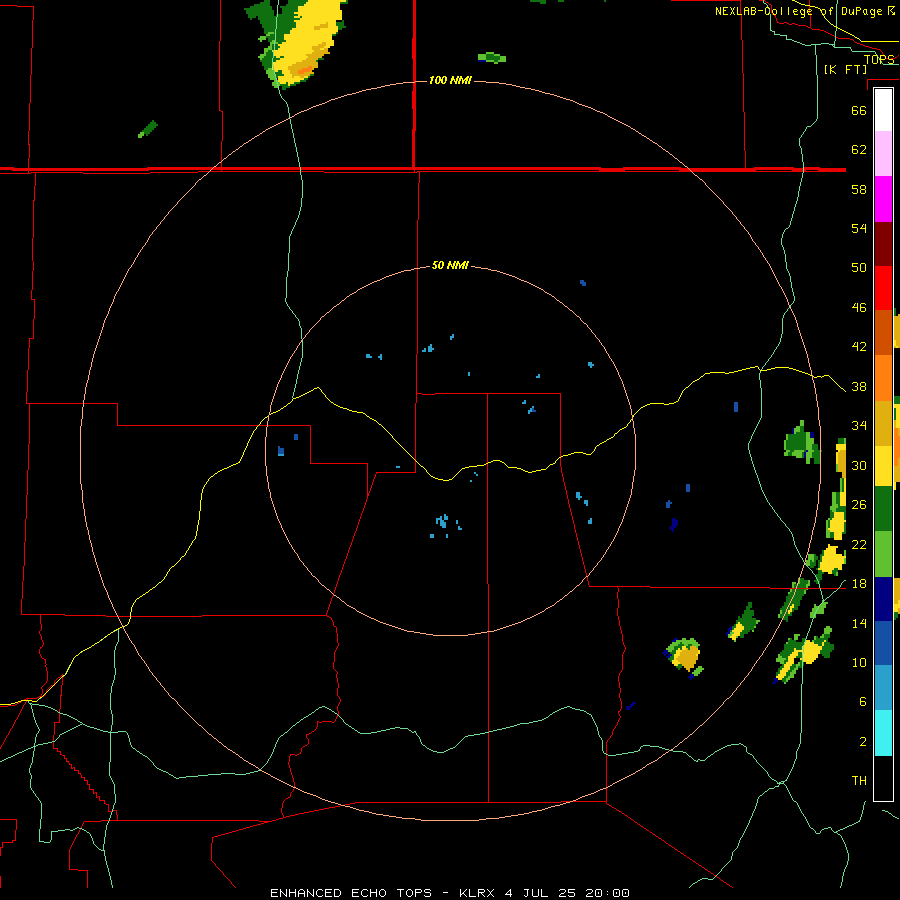Click legend value 6
Viewport: 900px width, 900px height.
coord(862,702)
